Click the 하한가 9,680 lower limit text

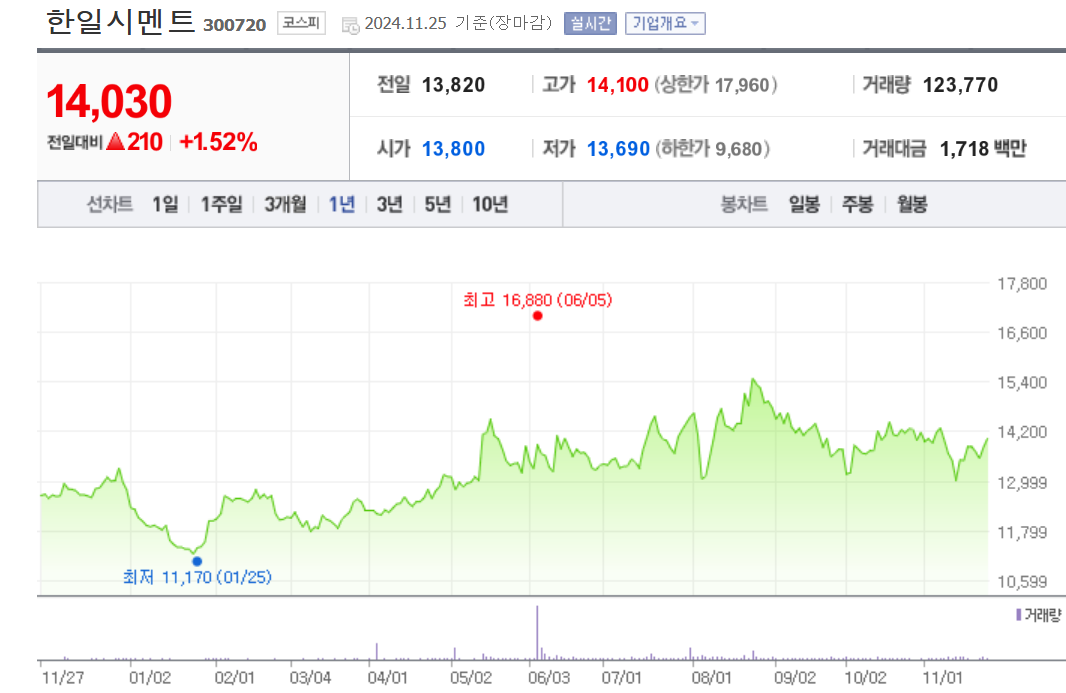coord(712,149)
